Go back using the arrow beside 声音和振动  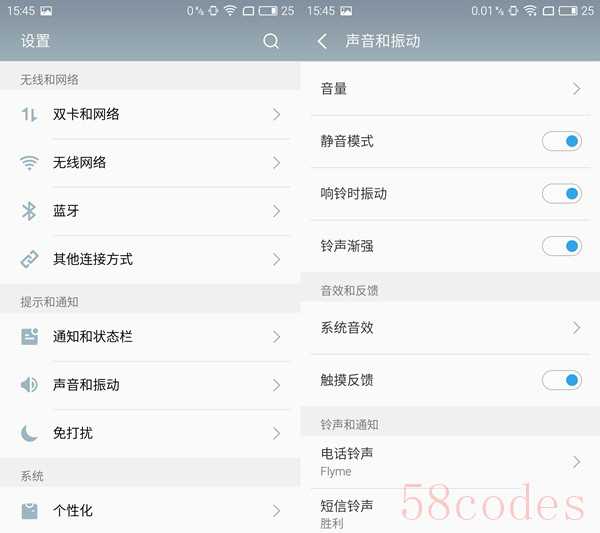(x=322, y=41)
